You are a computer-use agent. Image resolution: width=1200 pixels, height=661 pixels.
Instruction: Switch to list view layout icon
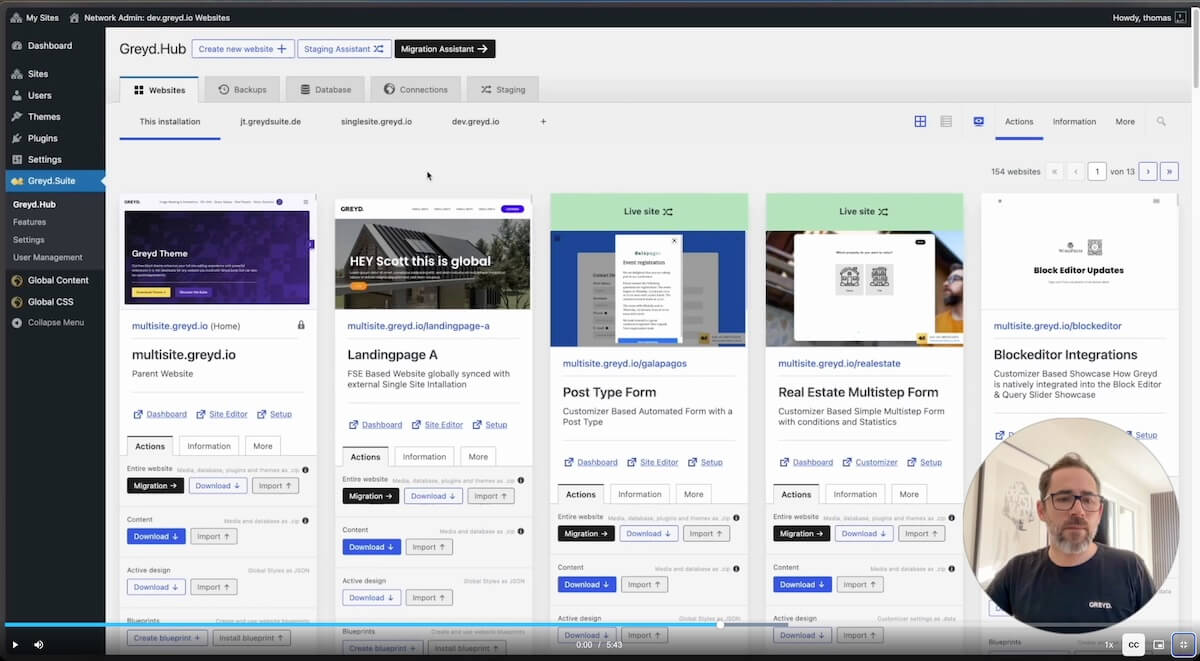[x=946, y=121]
